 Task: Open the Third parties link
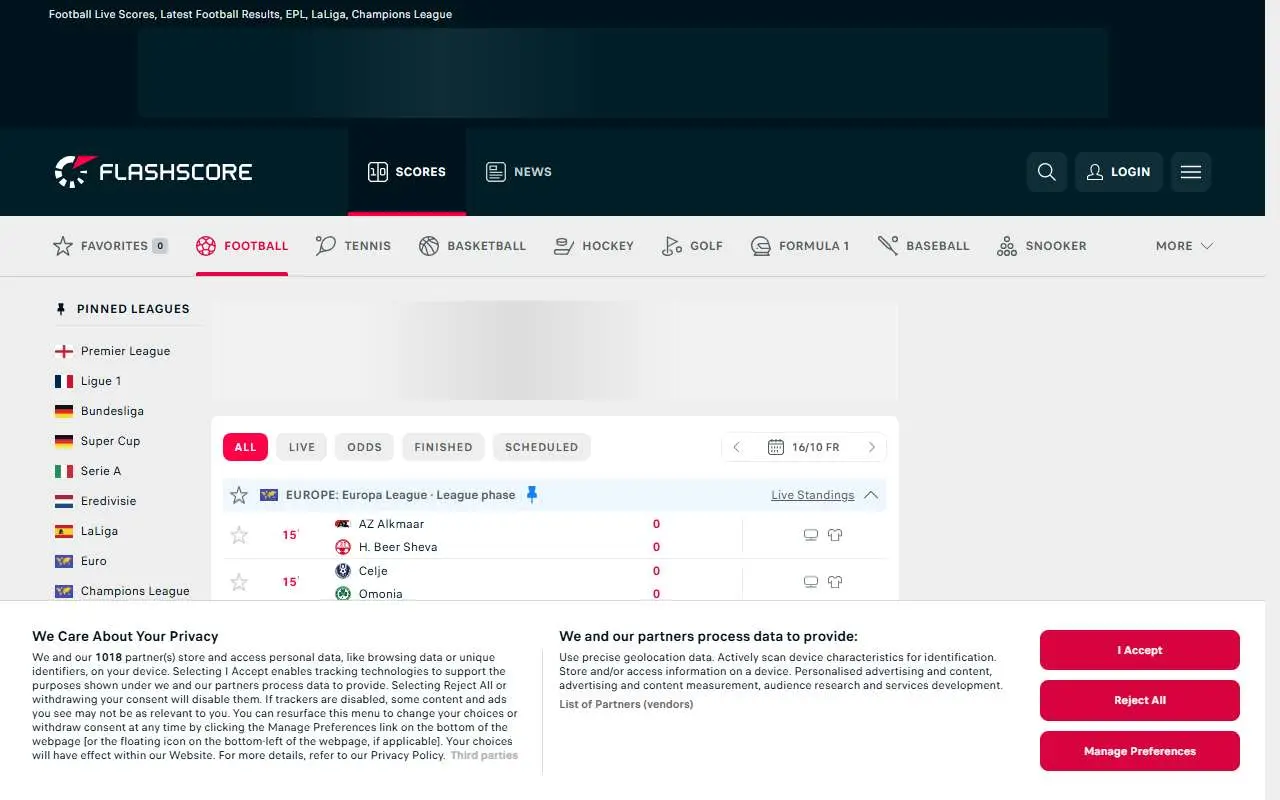[484, 755]
